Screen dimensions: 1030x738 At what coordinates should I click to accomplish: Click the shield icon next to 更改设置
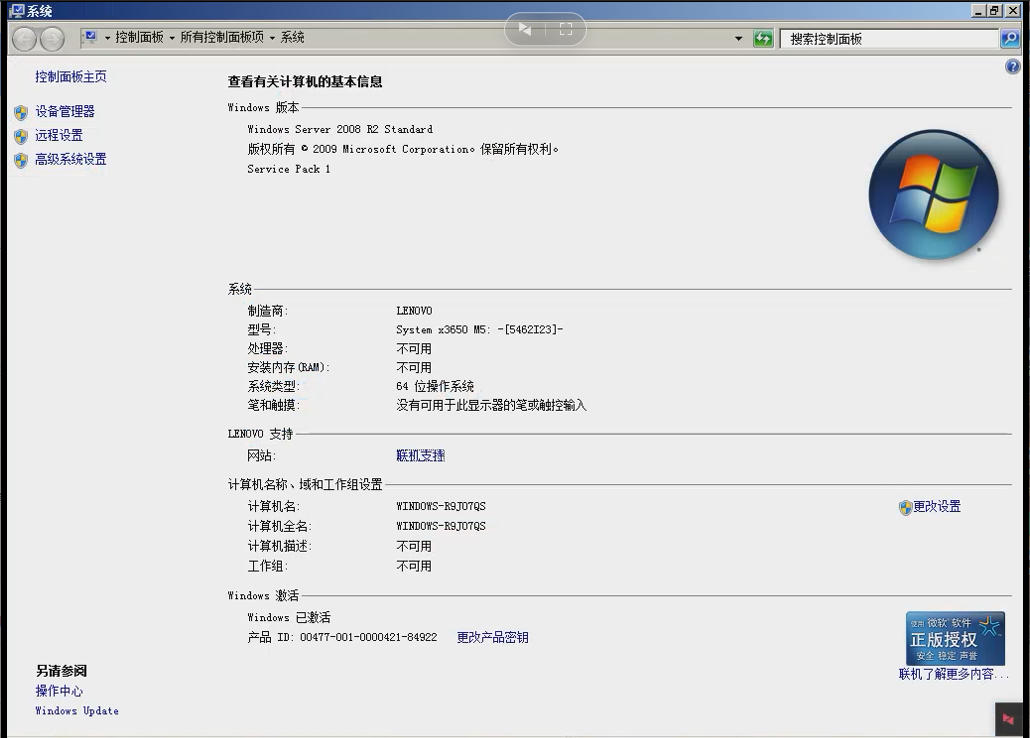tap(905, 507)
